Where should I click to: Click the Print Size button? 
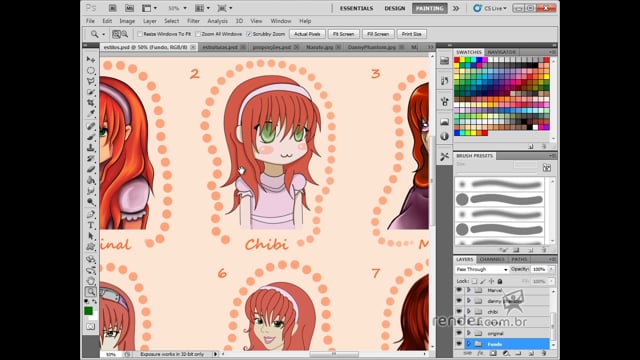pyautogui.click(x=411, y=34)
